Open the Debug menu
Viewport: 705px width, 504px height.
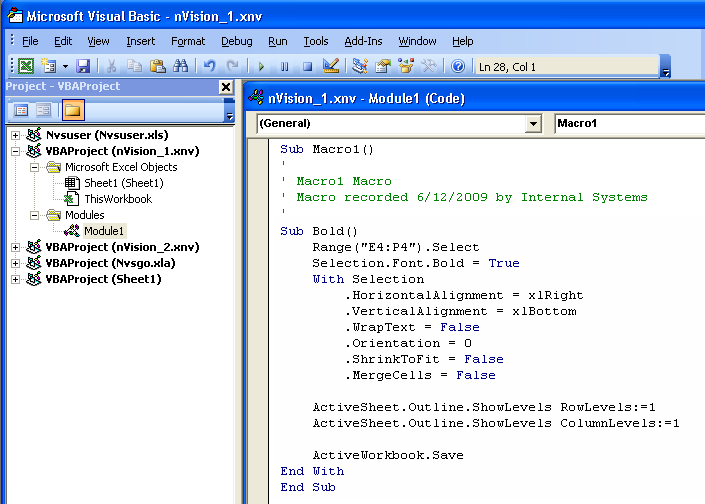[x=236, y=41]
